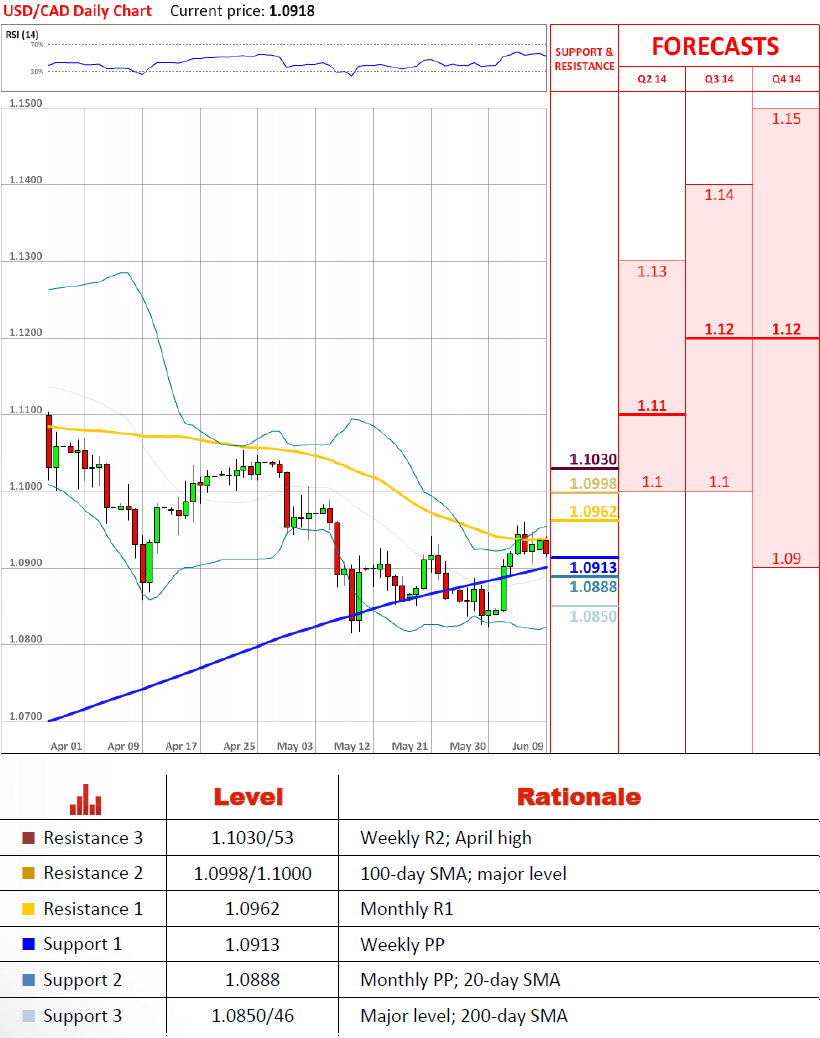The width and height of the screenshot is (820, 1038).
Task: Click the Major level; 200-day SMA rationale
Action: pyautogui.click(x=464, y=1016)
